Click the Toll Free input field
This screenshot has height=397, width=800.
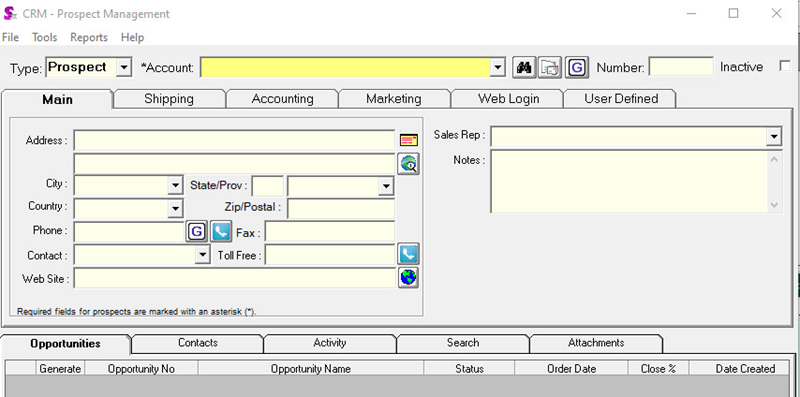coord(330,255)
